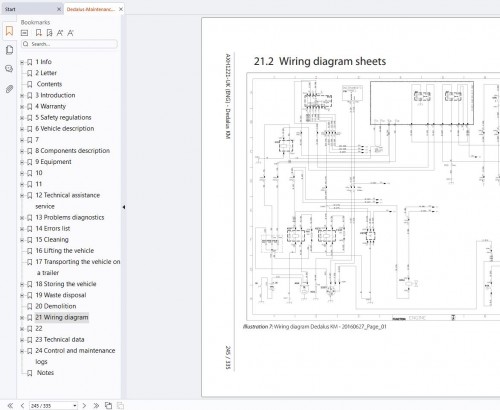Screen dimensions: 500x410
Task: Select 19 Waste disposal bookmark
Action: (61, 295)
